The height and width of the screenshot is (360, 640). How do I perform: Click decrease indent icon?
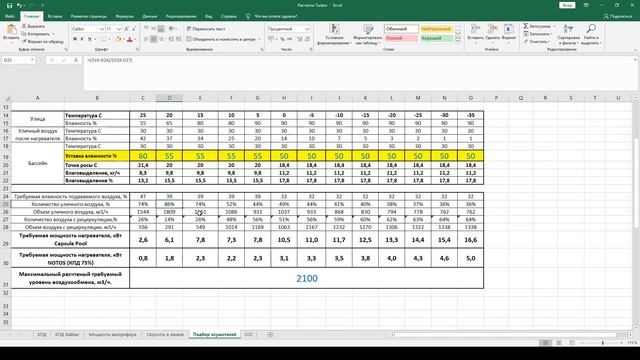click(171, 39)
